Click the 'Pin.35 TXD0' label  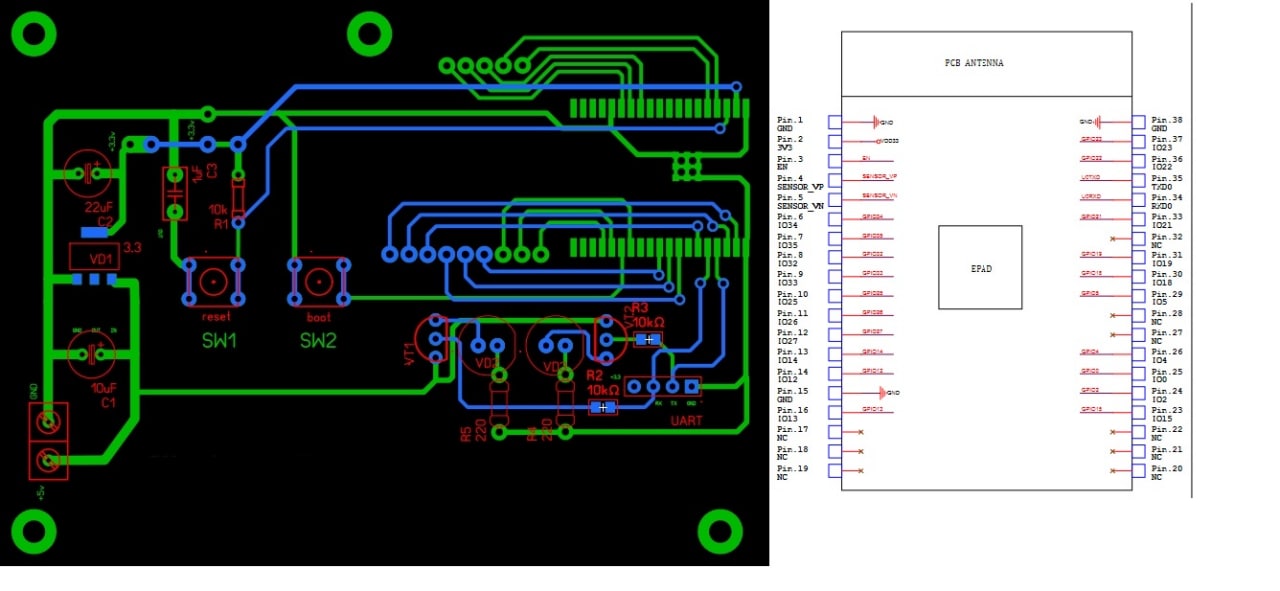(x=1167, y=182)
